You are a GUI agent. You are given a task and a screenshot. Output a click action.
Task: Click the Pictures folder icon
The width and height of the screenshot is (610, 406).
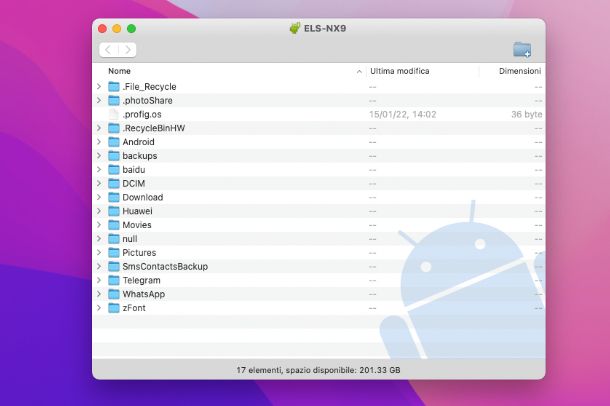point(114,252)
